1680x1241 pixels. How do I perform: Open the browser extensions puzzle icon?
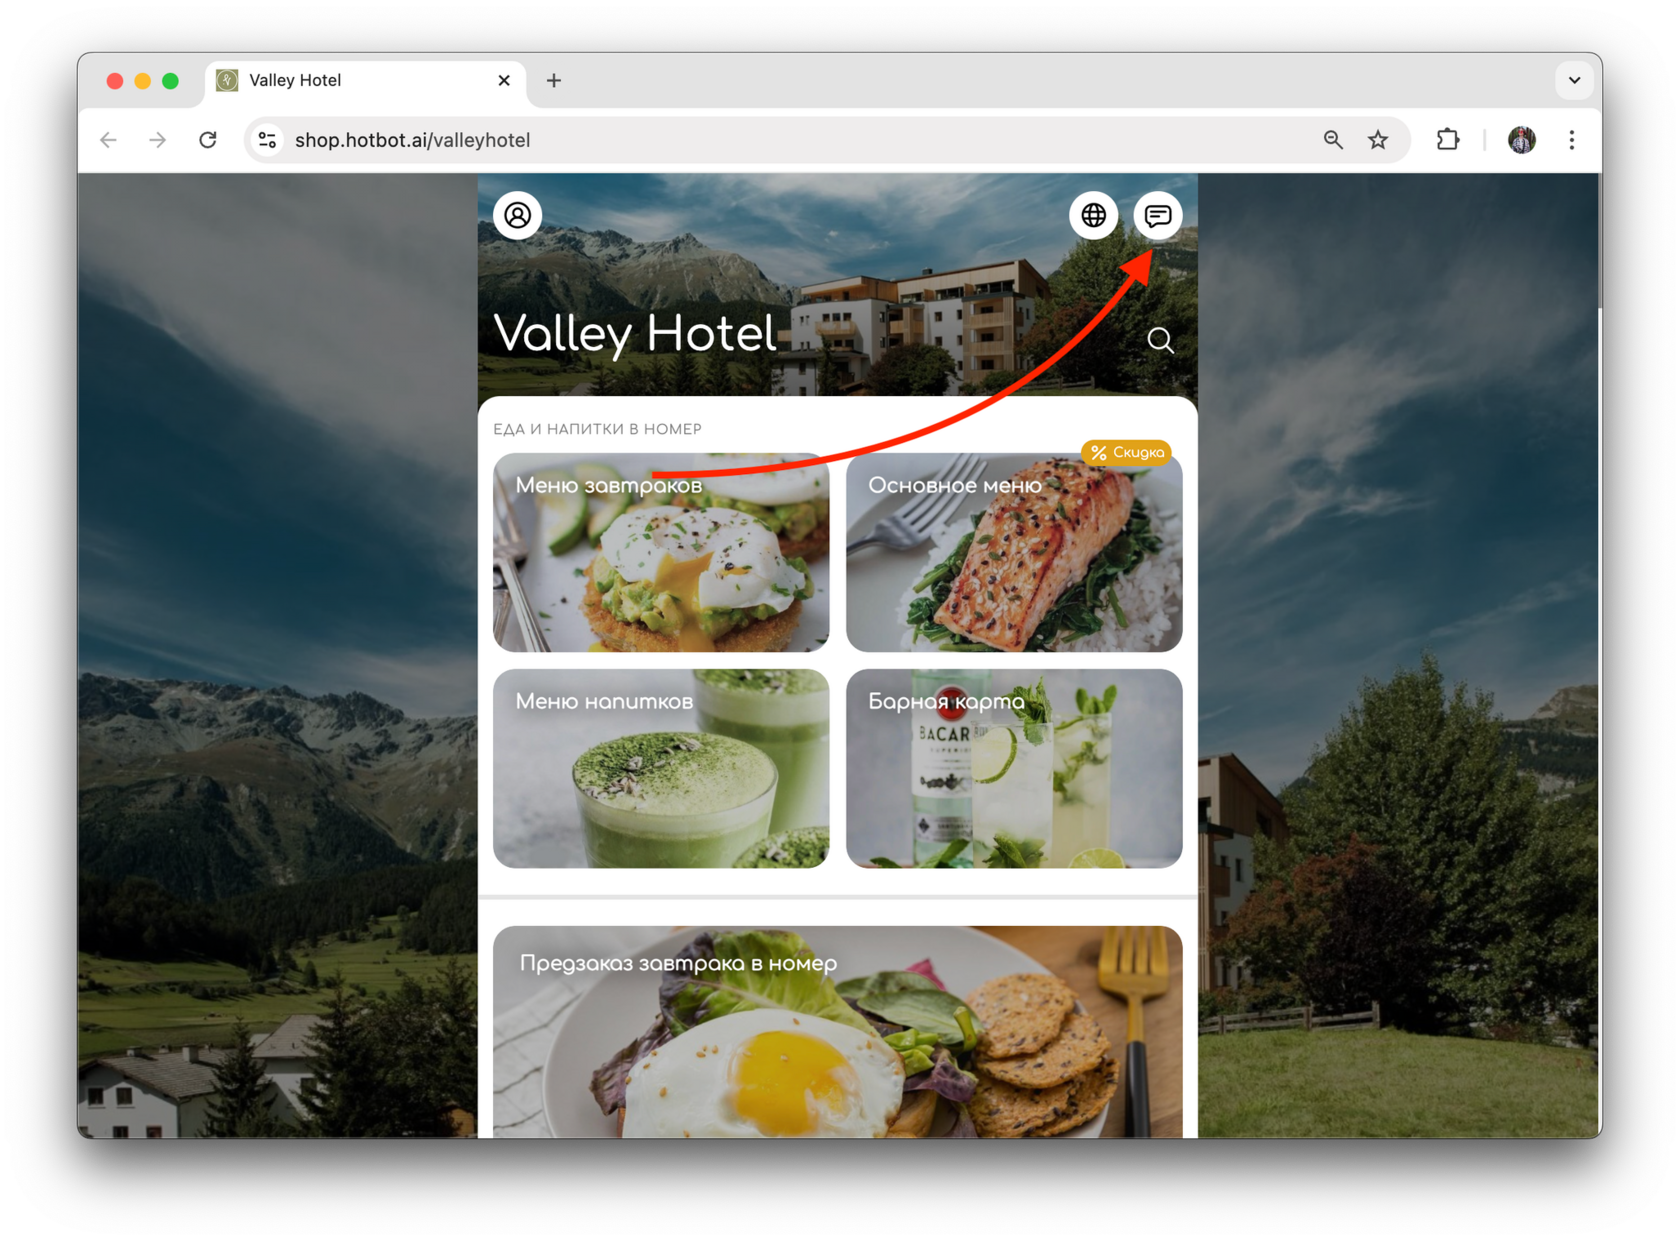tap(1447, 140)
